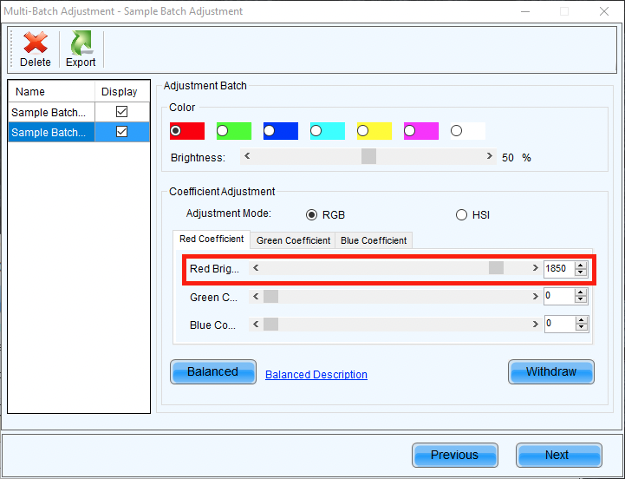Decrease Blue coefficient with down stepper
Image resolution: width=625 pixels, height=479 pixels.
coord(581,328)
